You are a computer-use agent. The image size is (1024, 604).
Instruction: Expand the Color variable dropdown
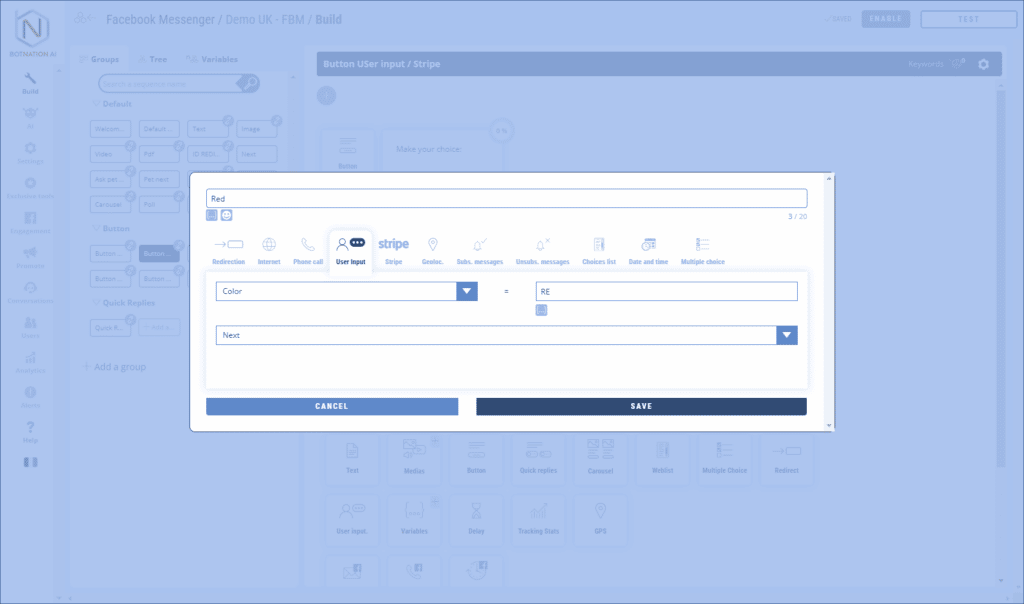(466, 291)
